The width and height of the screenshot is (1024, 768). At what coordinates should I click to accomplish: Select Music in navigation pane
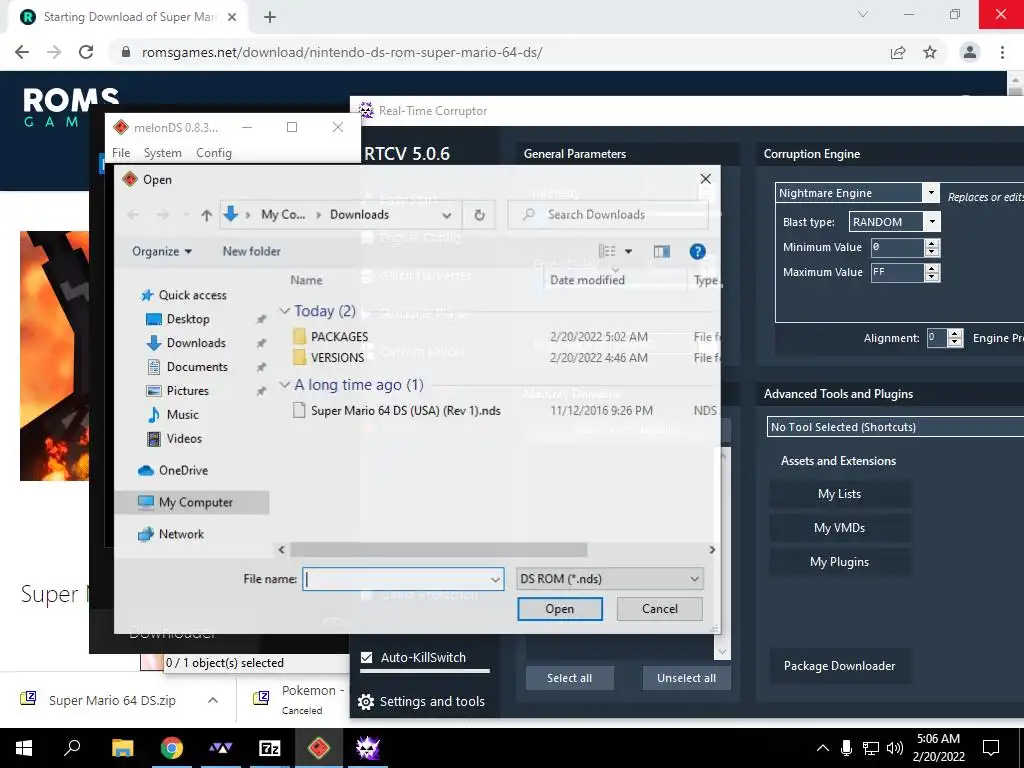pos(182,414)
